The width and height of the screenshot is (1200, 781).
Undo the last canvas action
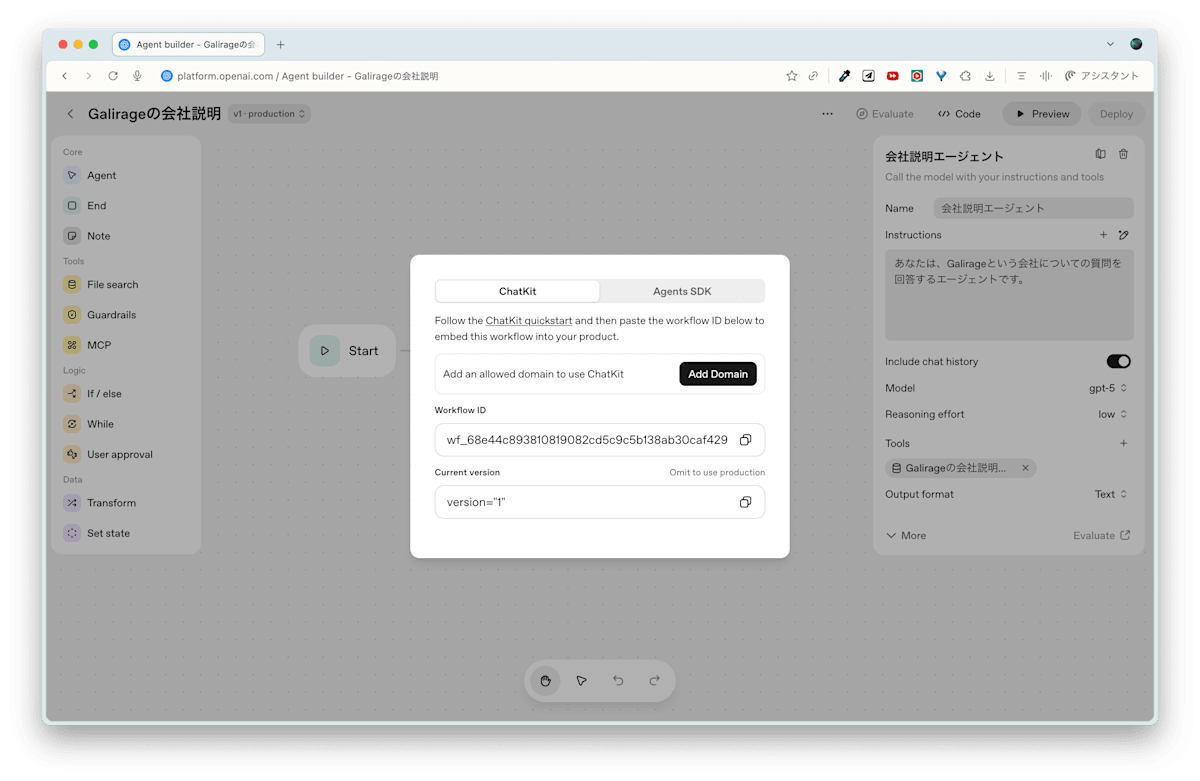618,681
